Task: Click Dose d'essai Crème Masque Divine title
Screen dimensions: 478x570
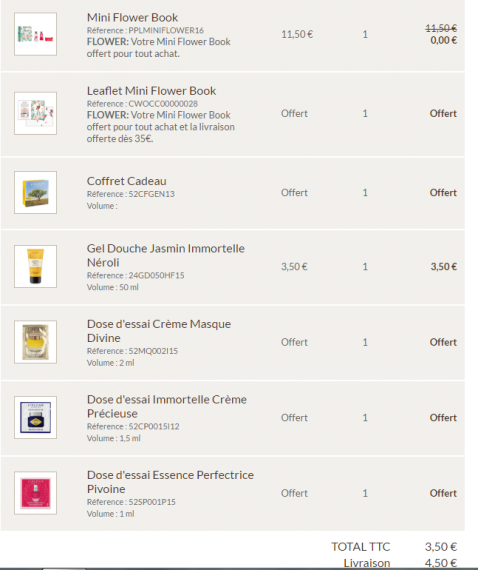Action: [x=159, y=331]
